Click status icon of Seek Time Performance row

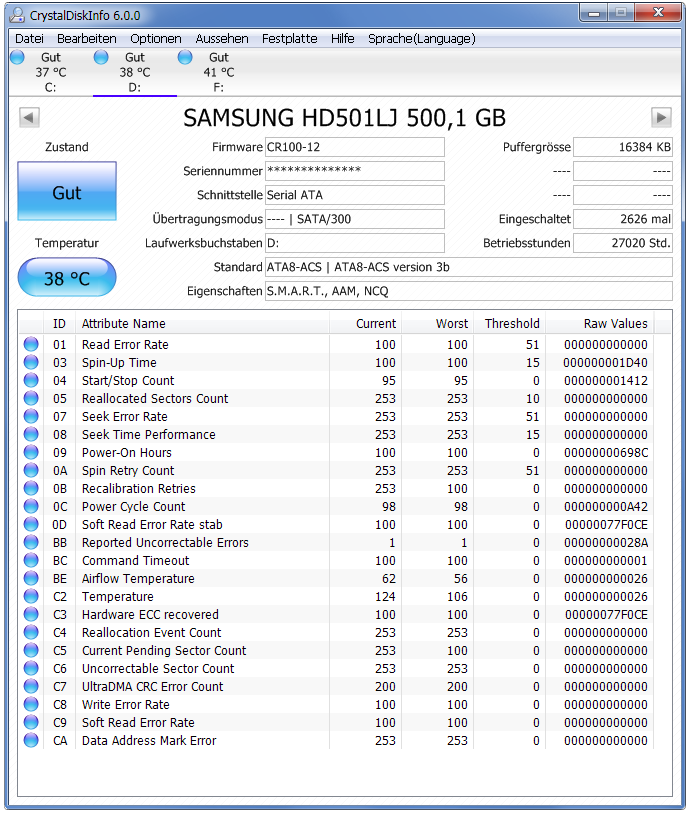point(31,435)
